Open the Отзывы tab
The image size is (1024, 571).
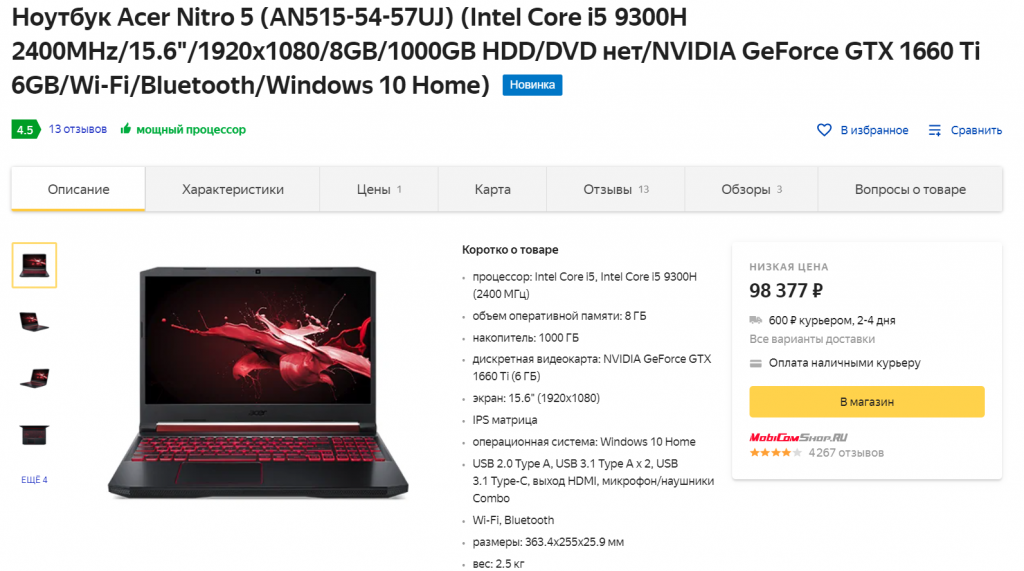[616, 189]
